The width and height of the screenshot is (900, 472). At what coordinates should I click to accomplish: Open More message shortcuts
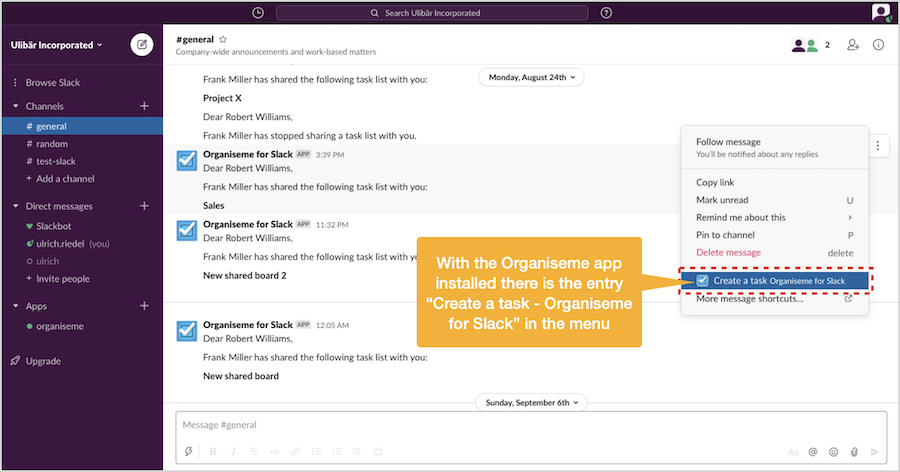(774, 299)
